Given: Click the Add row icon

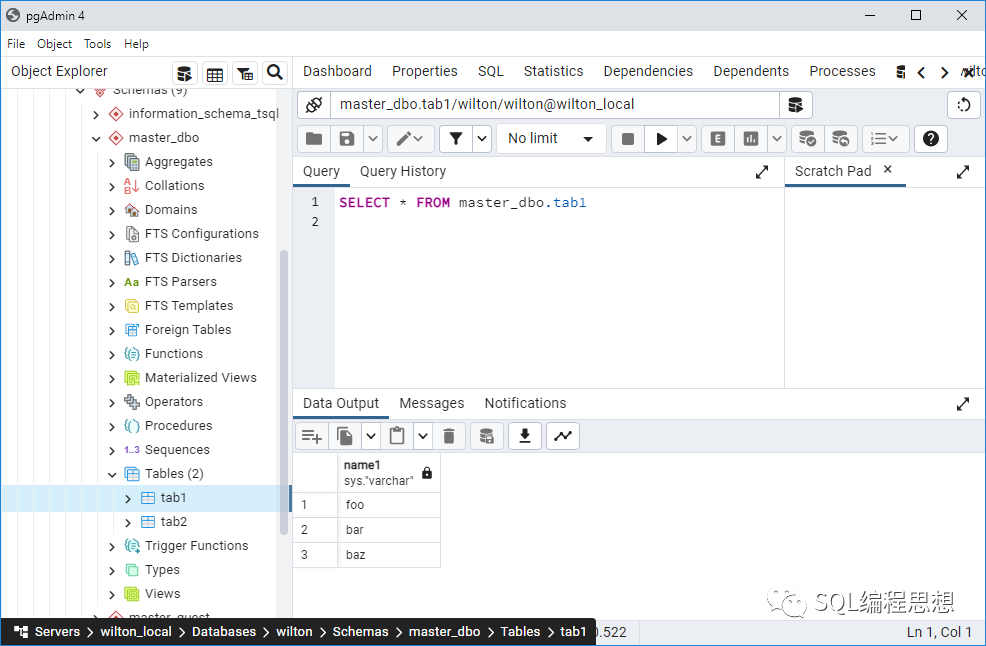Looking at the screenshot, I should (x=312, y=436).
